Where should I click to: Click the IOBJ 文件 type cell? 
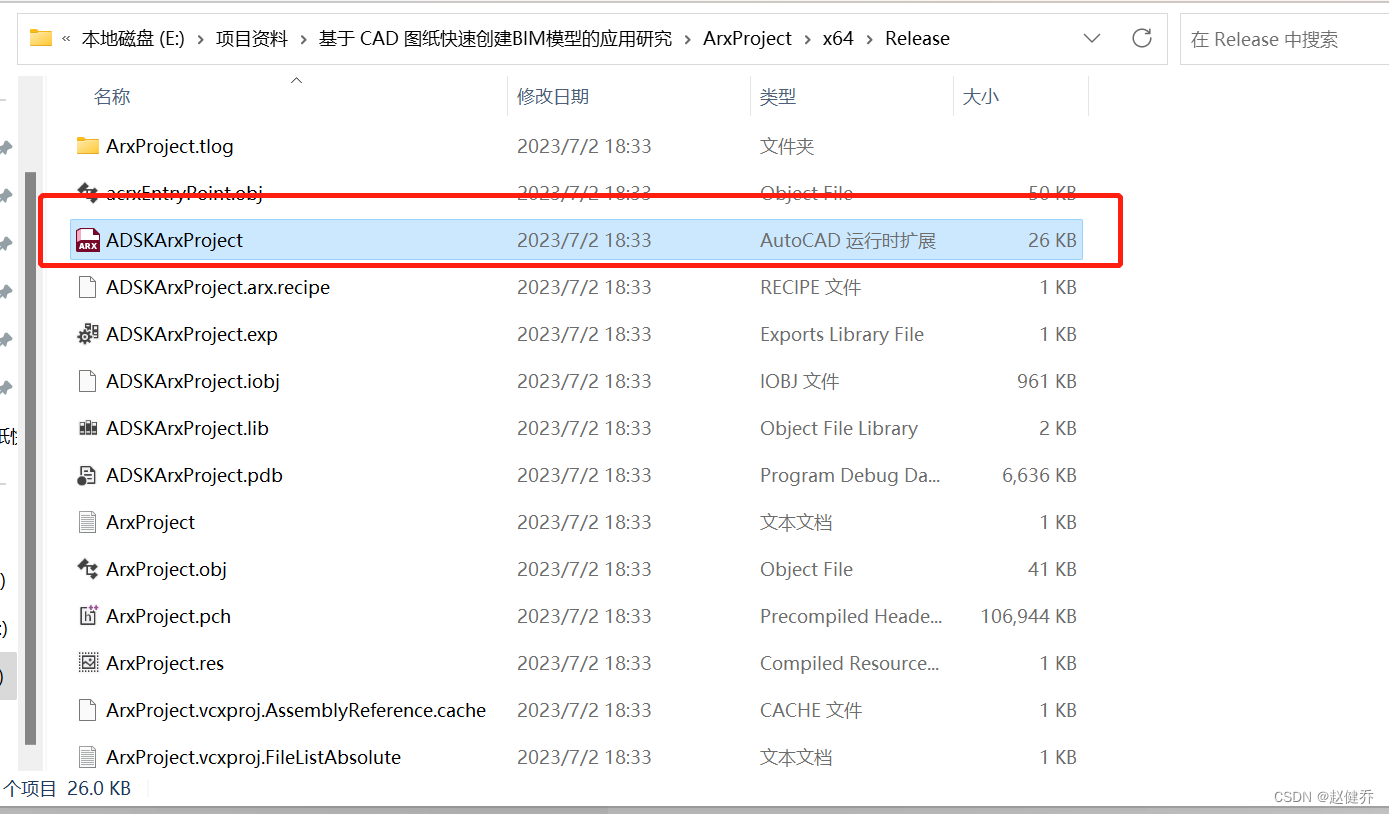point(799,381)
